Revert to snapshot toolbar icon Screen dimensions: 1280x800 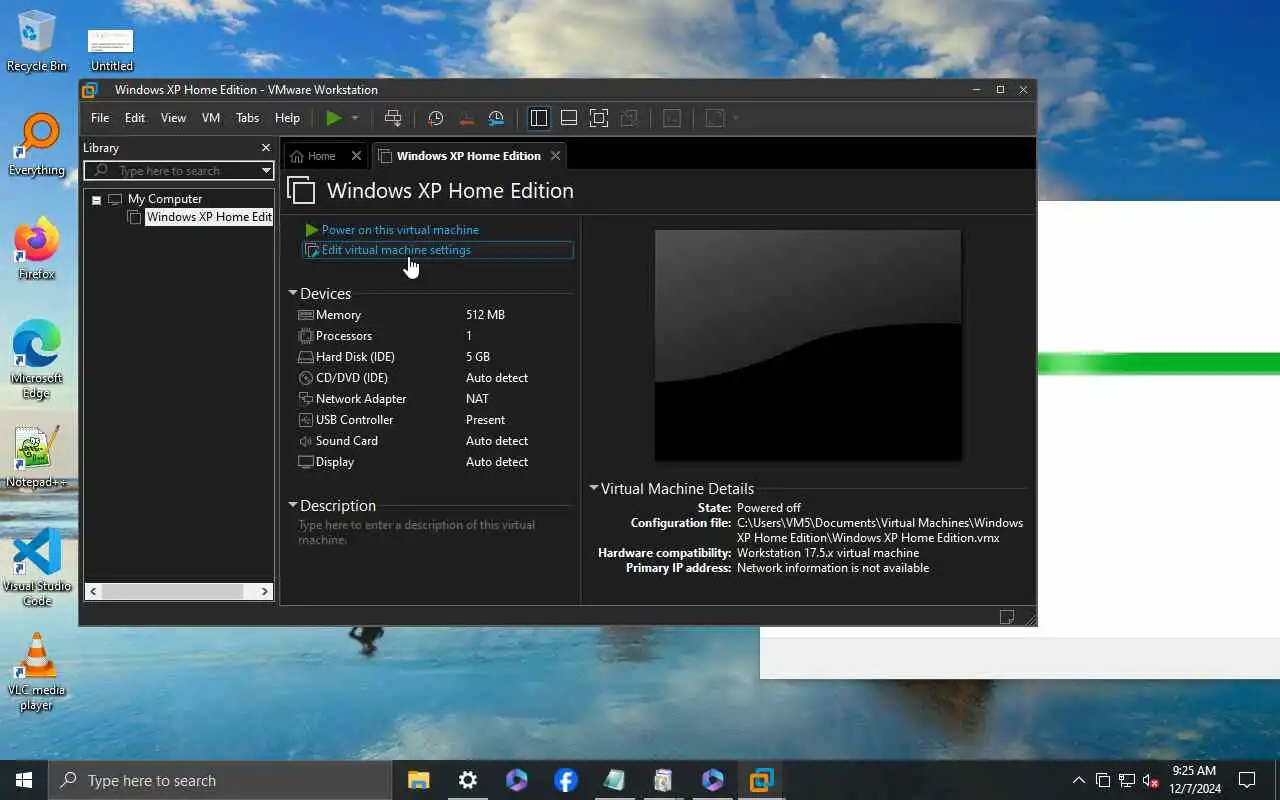pos(466,118)
